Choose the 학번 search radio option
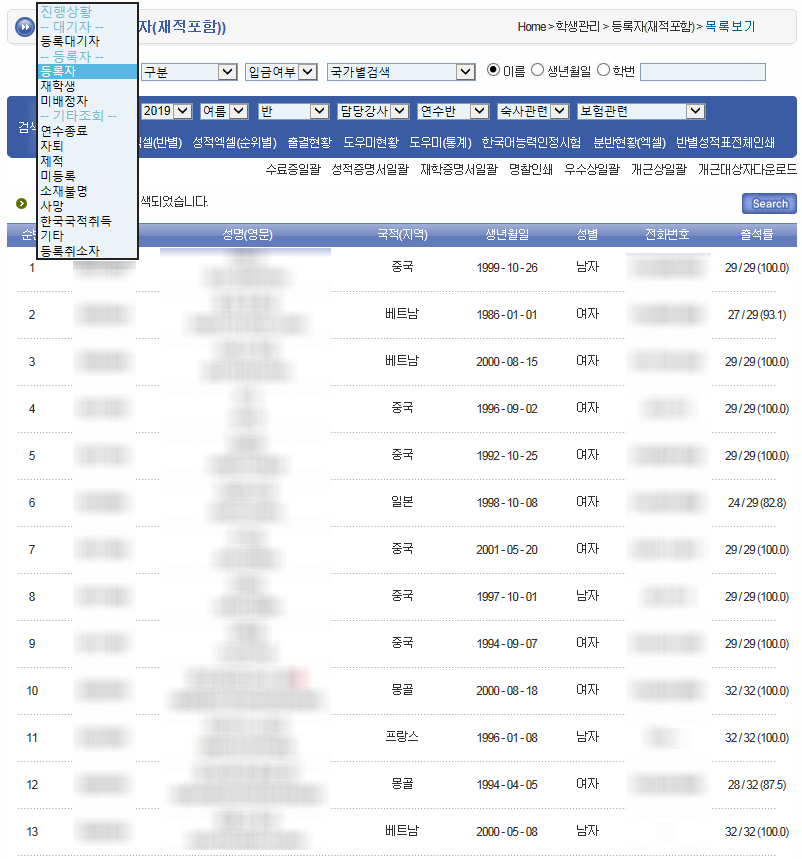Image resolution: width=802 pixels, height=859 pixels. point(603,70)
